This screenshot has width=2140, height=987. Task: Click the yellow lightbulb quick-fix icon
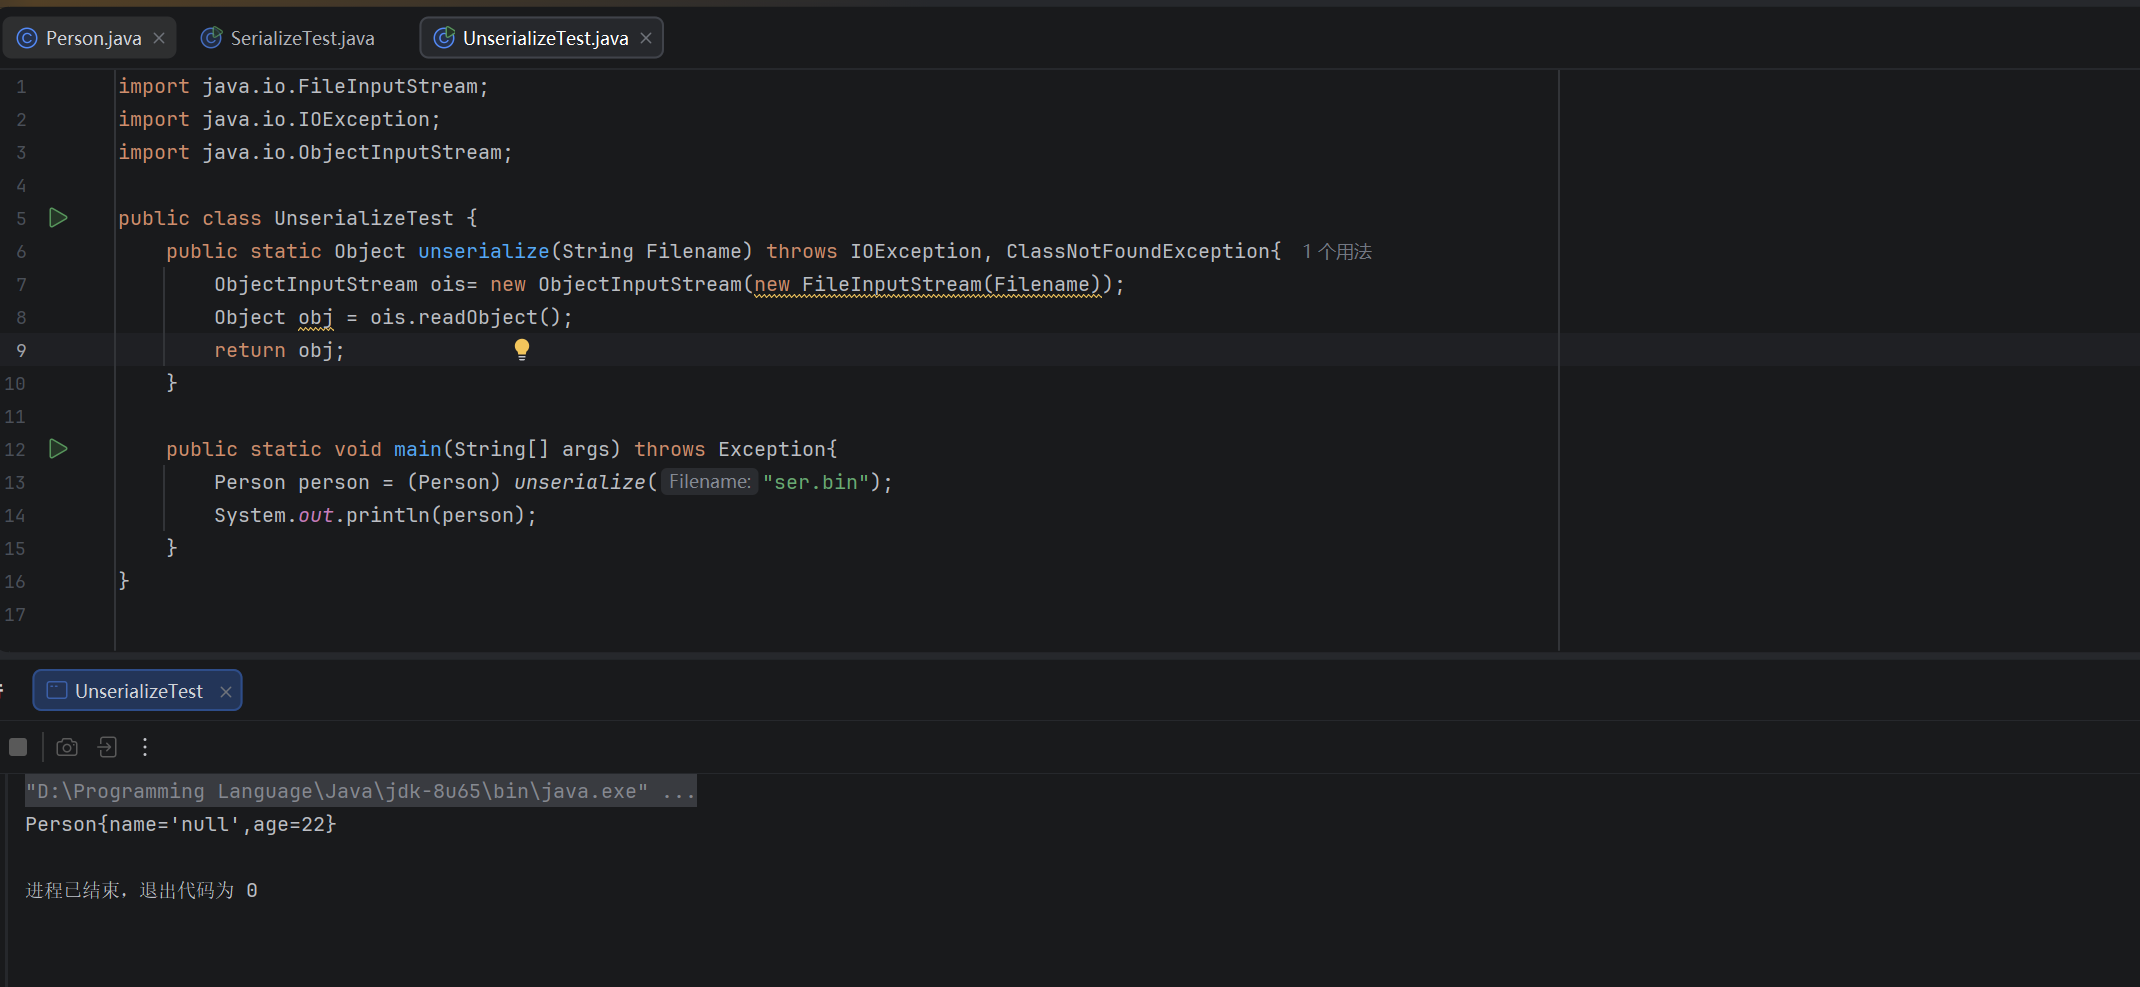(522, 349)
